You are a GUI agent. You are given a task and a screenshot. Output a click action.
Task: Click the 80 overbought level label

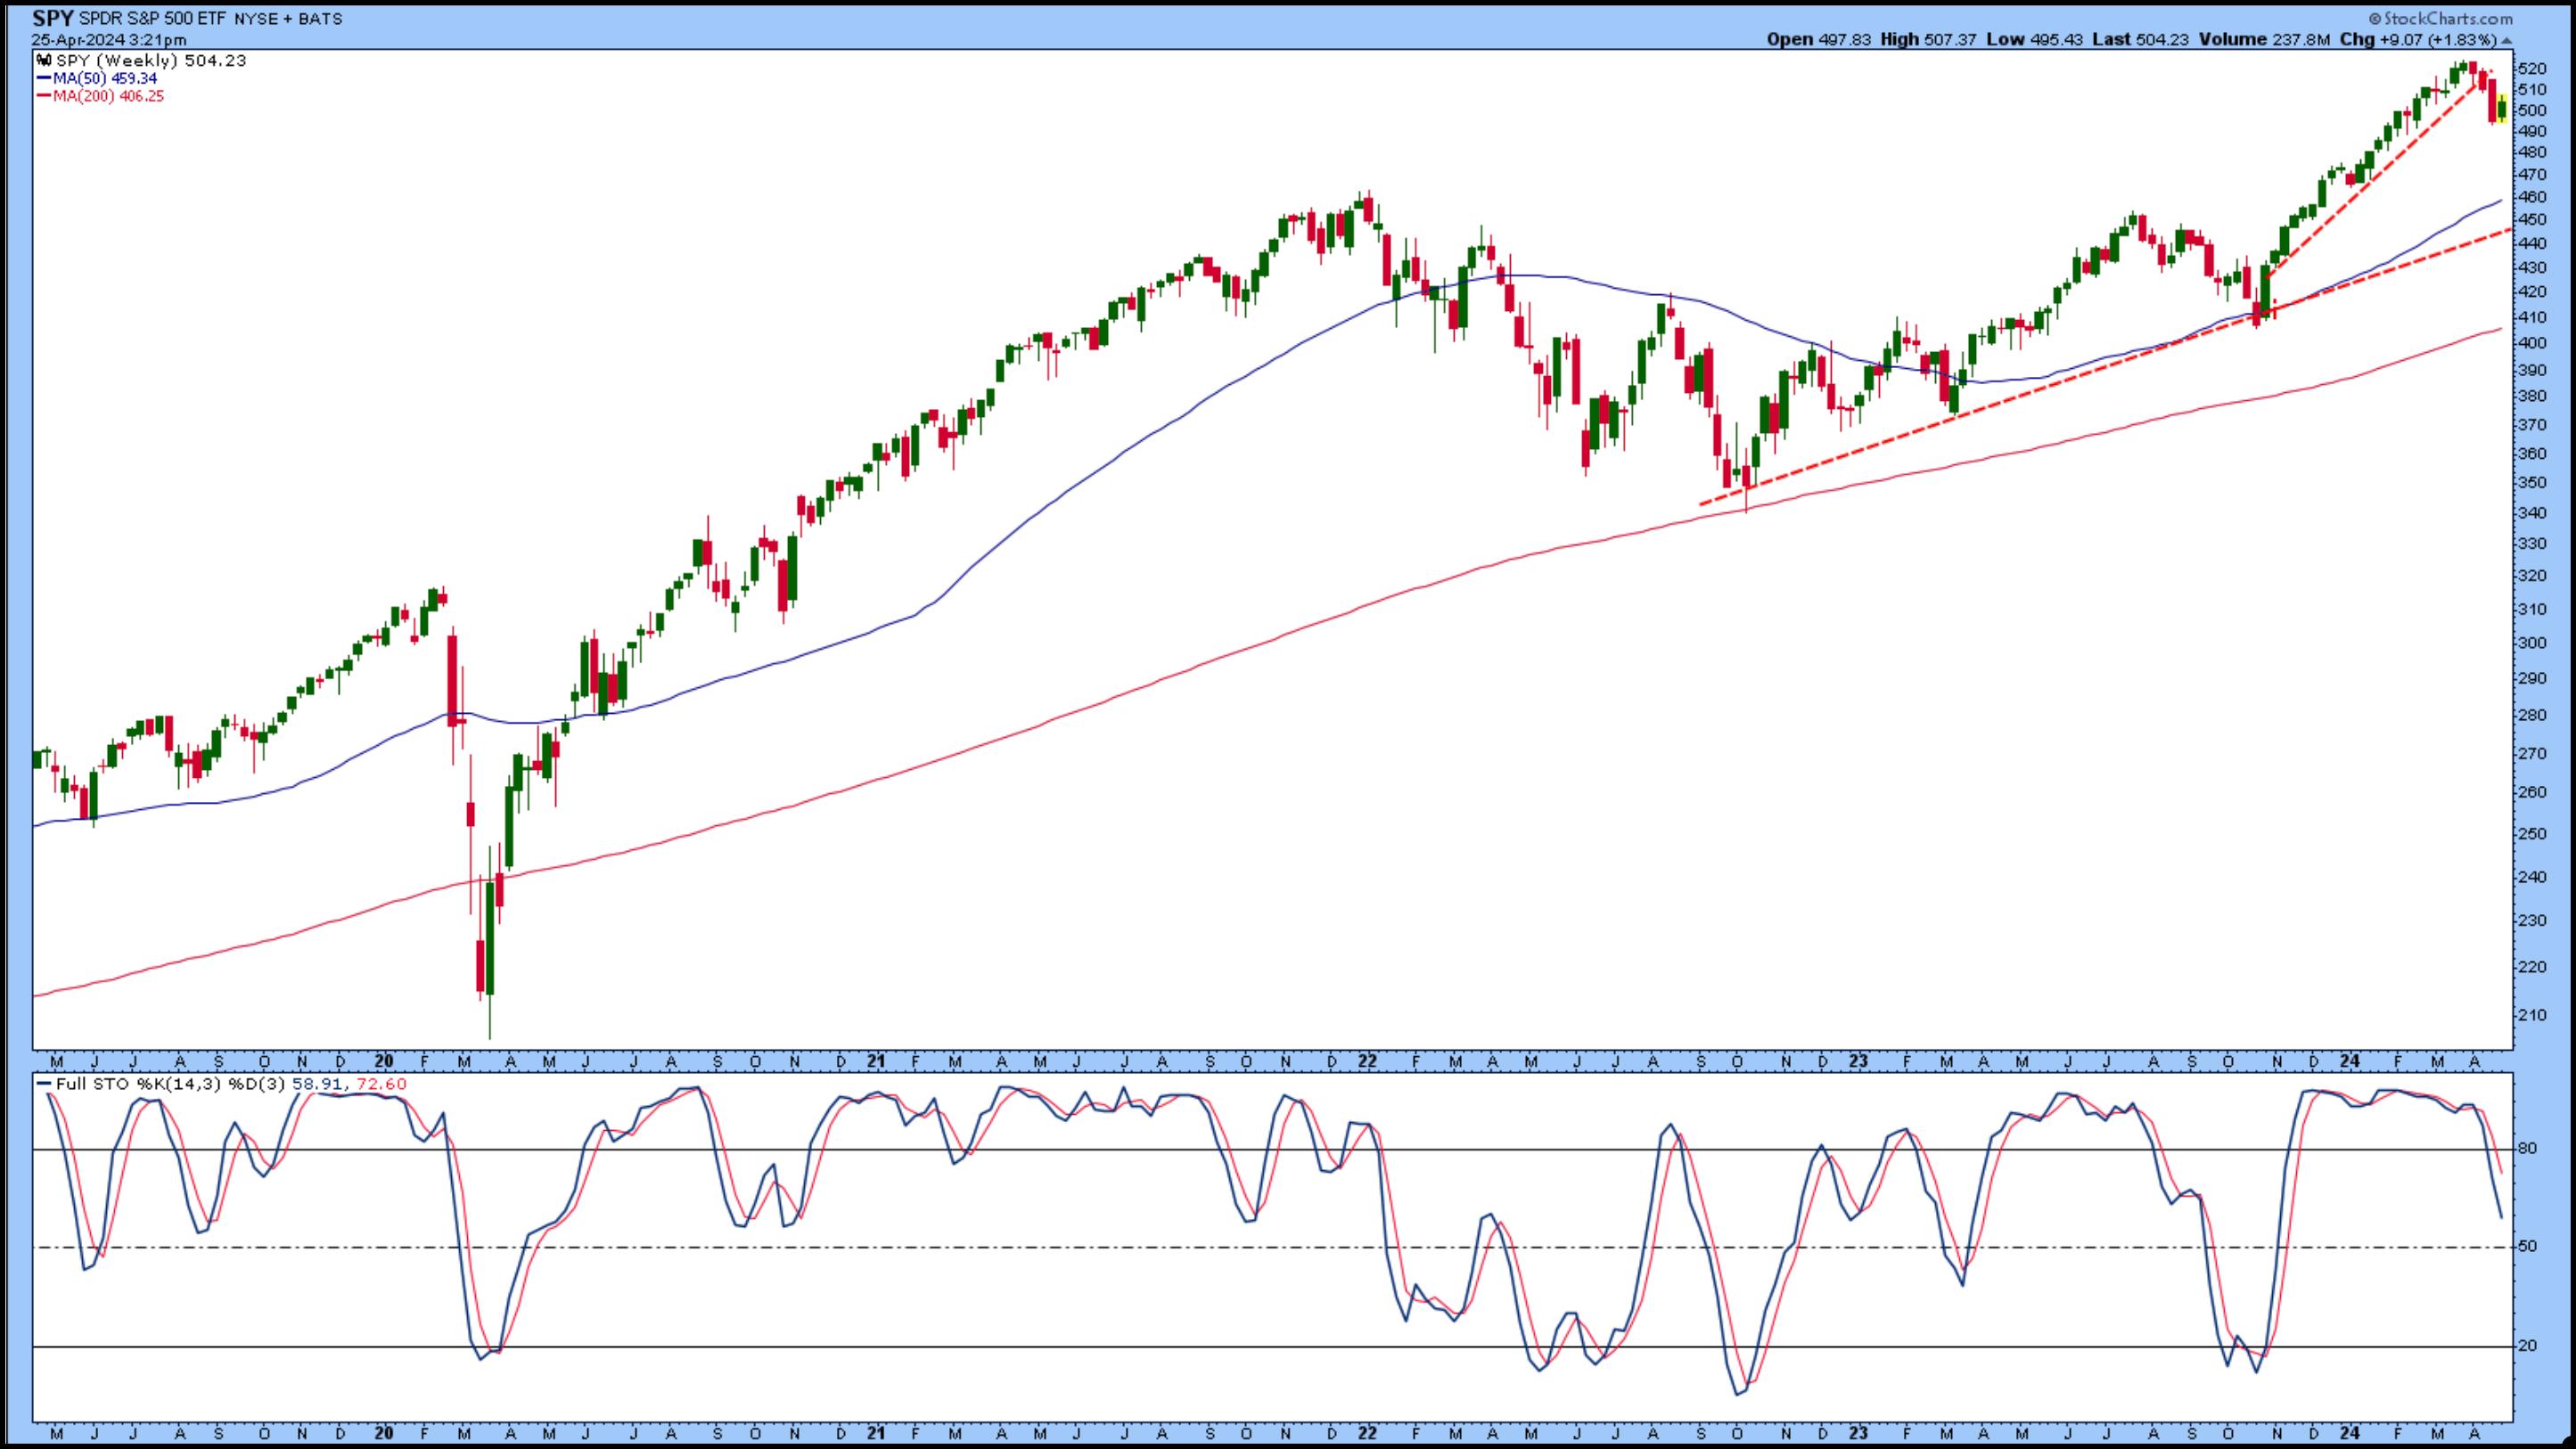[2527, 1149]
